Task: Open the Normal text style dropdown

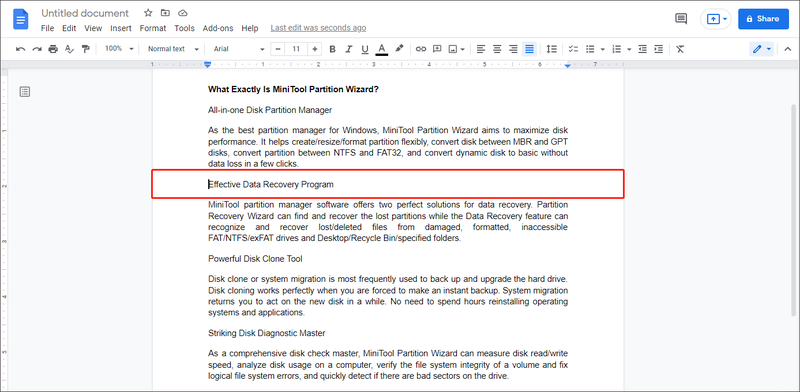Action: point(173,49)
